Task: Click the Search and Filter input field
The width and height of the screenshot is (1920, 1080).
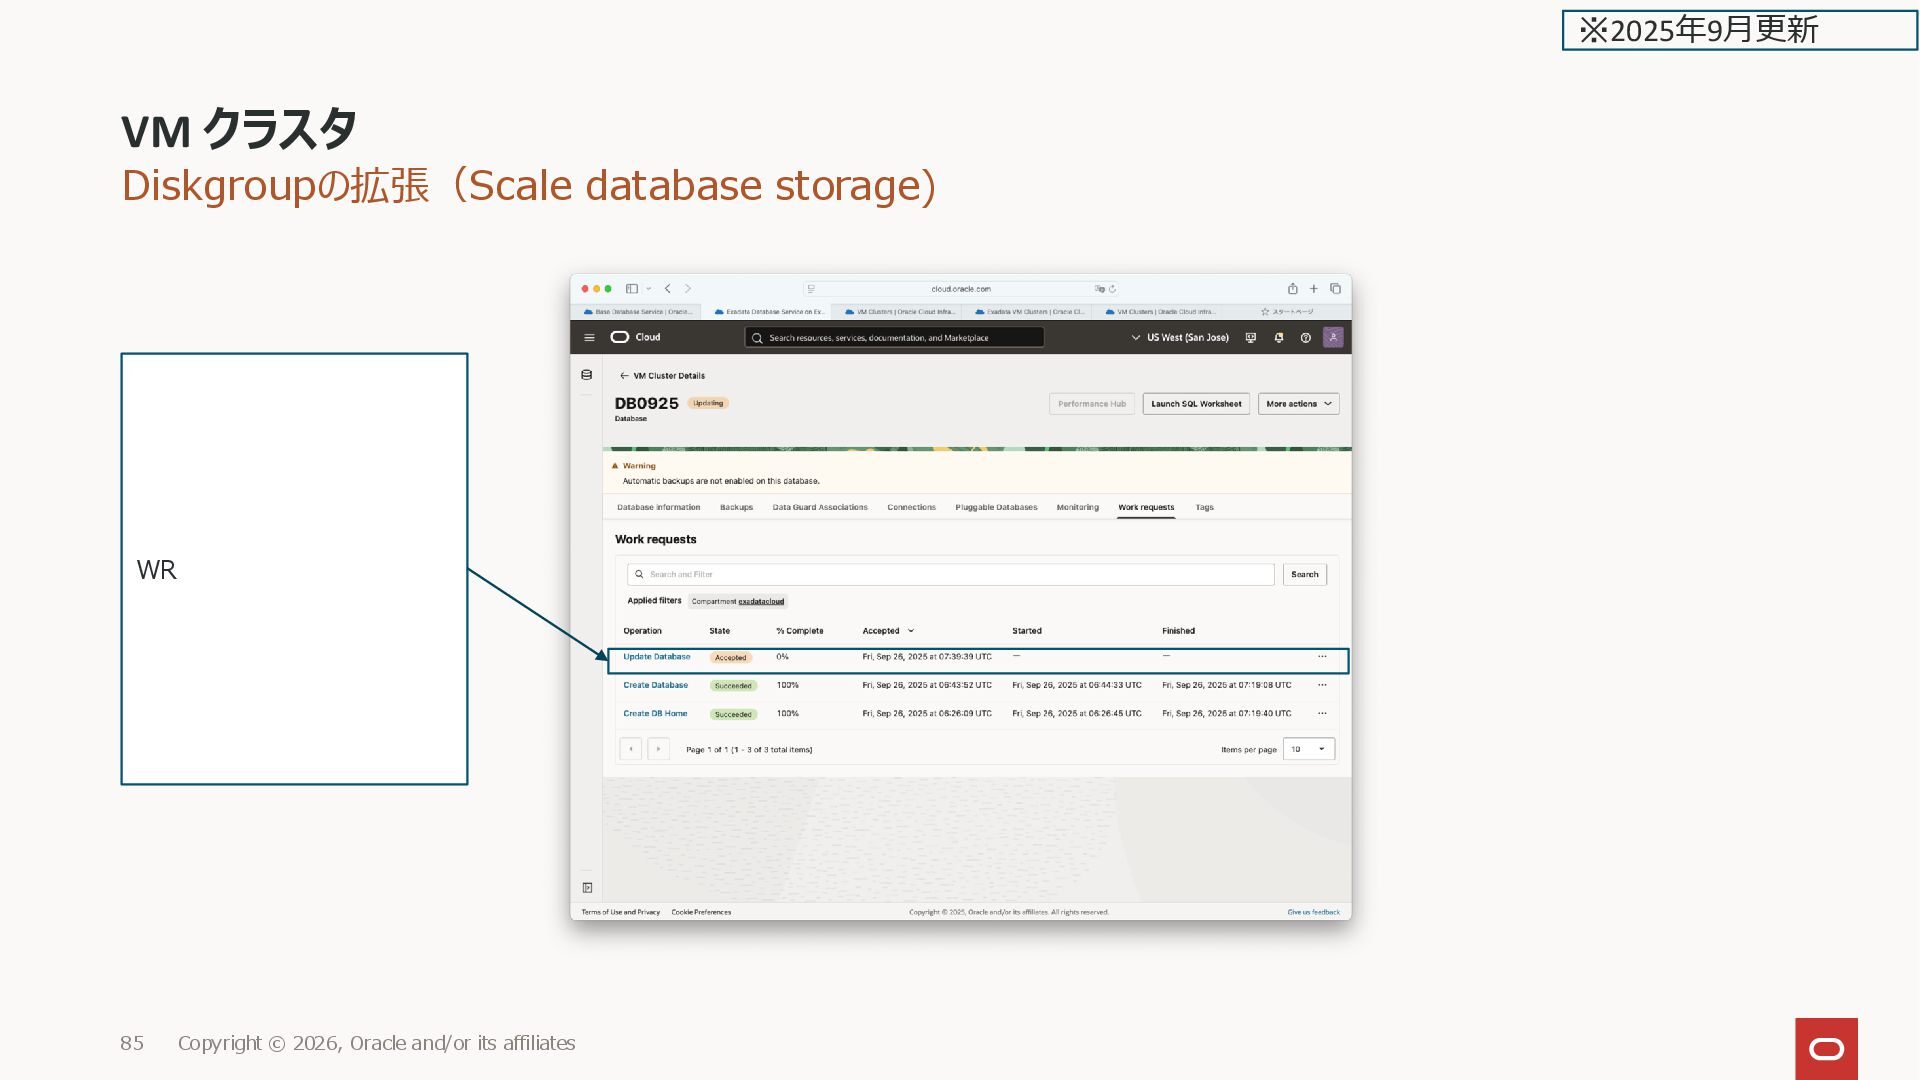Action: (950, 575)
